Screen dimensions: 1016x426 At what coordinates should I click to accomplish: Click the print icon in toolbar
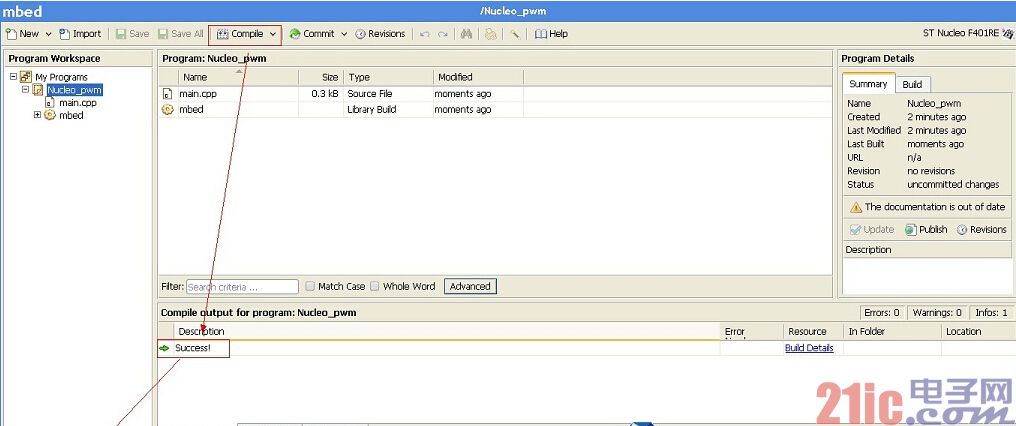[491, 34]
